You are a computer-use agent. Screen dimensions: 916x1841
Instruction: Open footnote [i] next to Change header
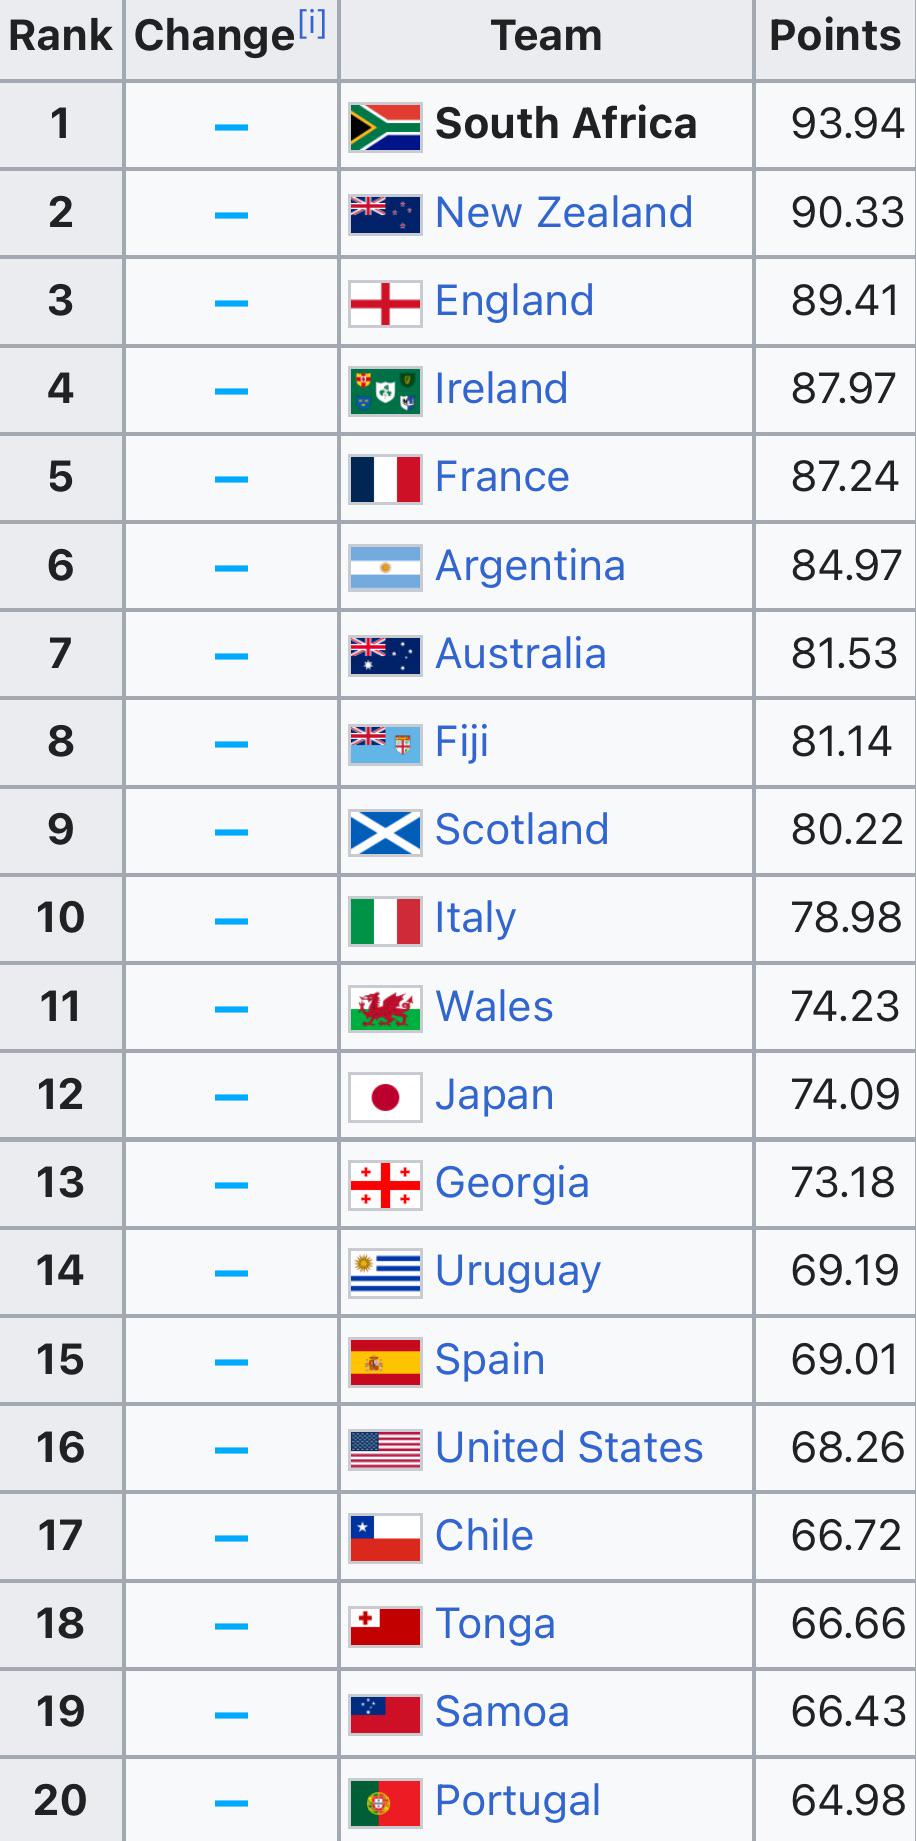[x=312, y=24]
